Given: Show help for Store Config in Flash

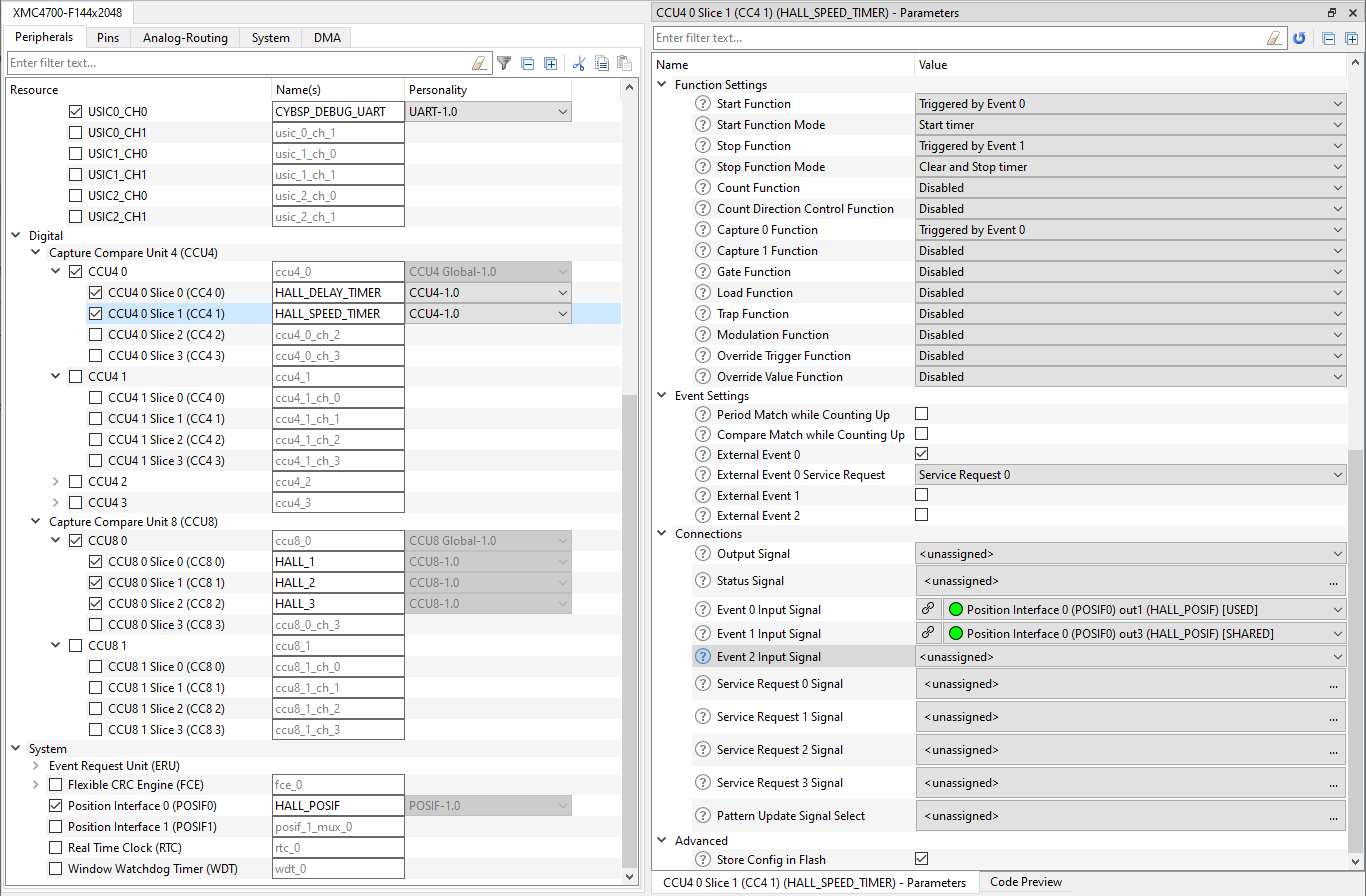Looking at the screenshot, I should 703,860.
